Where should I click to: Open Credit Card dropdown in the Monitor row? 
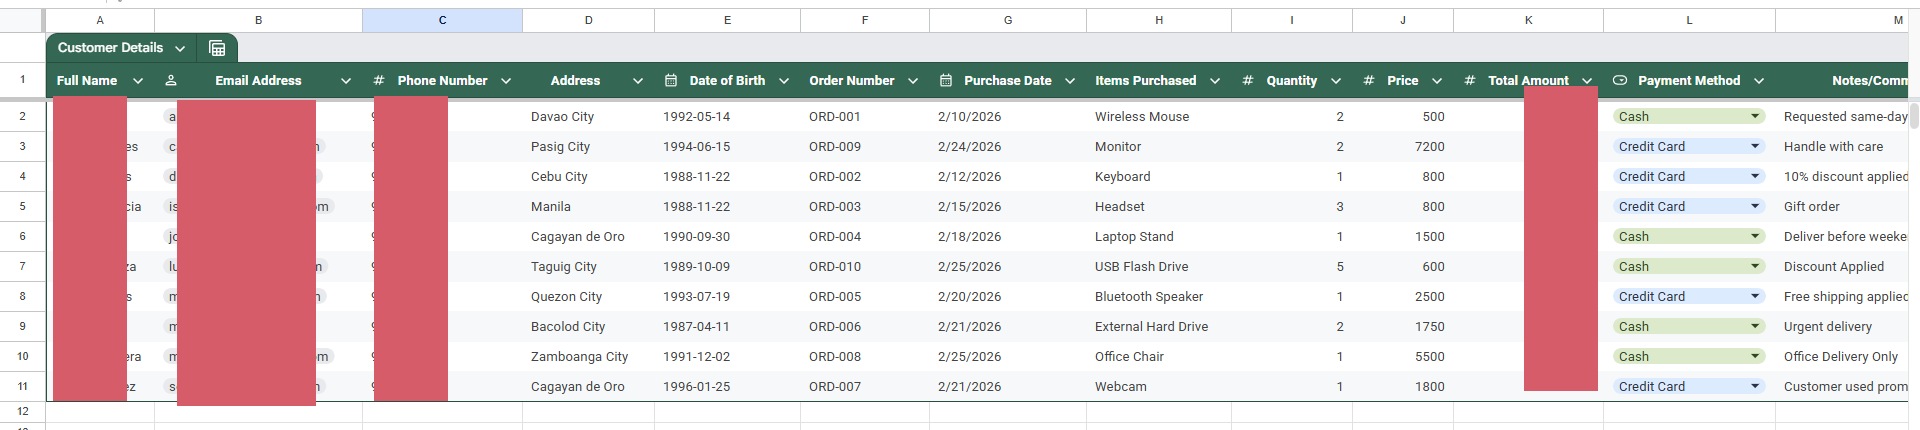(1755, 147)
